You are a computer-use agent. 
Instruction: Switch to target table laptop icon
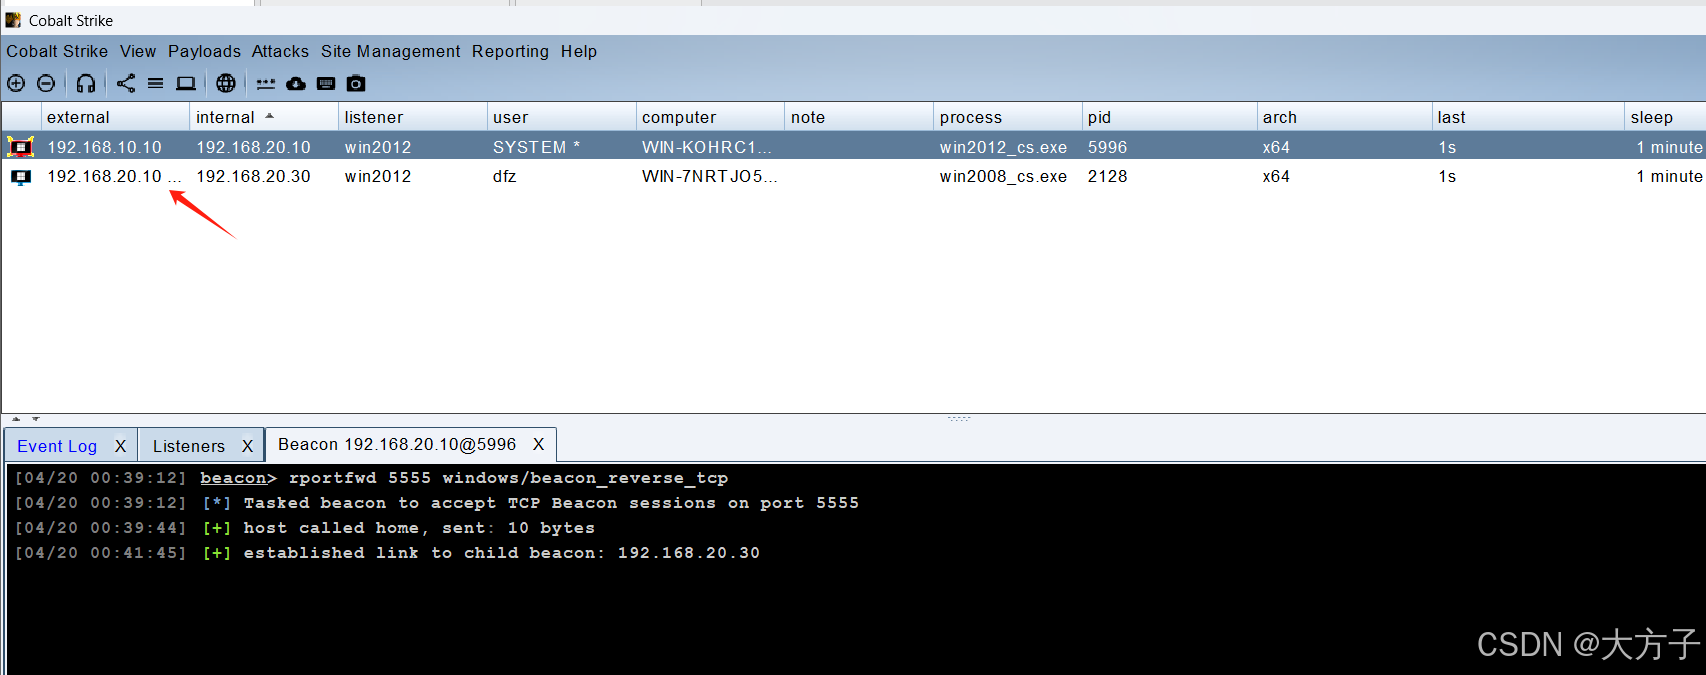[x=186, y=84]
